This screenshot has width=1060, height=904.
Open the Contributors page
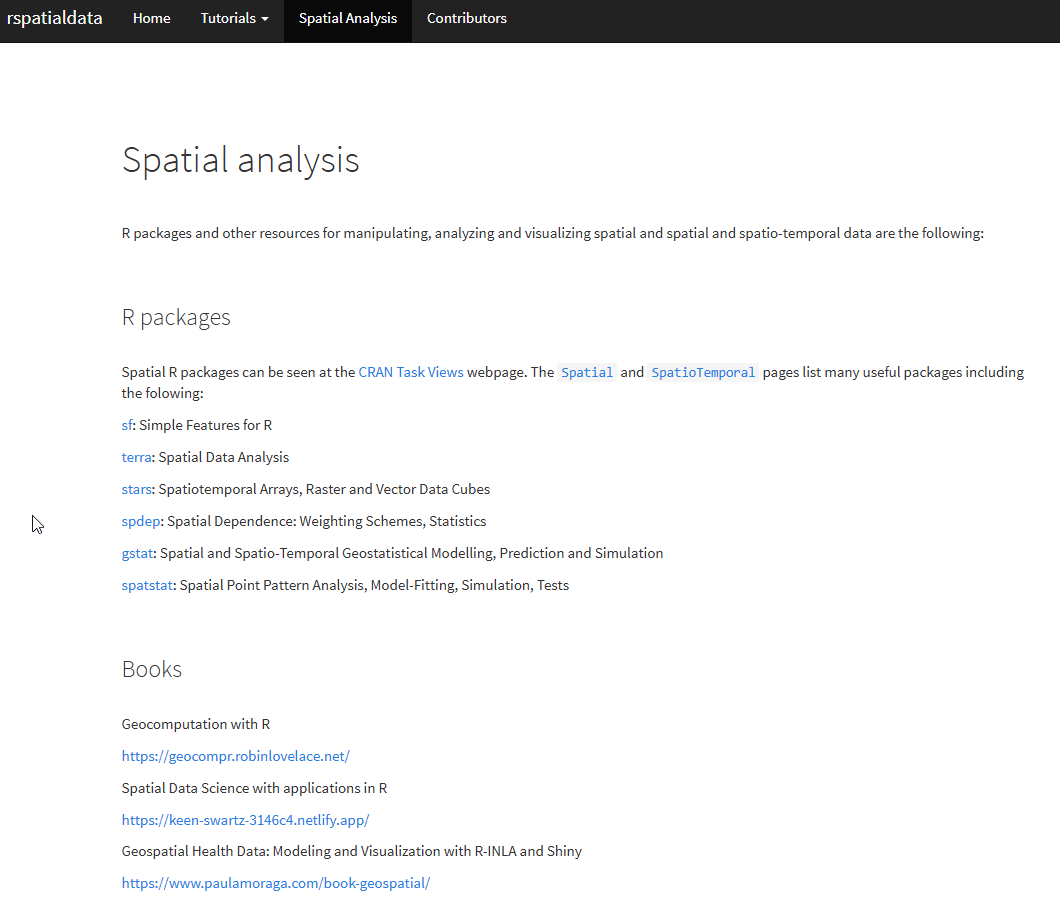[x=466, y=18]
